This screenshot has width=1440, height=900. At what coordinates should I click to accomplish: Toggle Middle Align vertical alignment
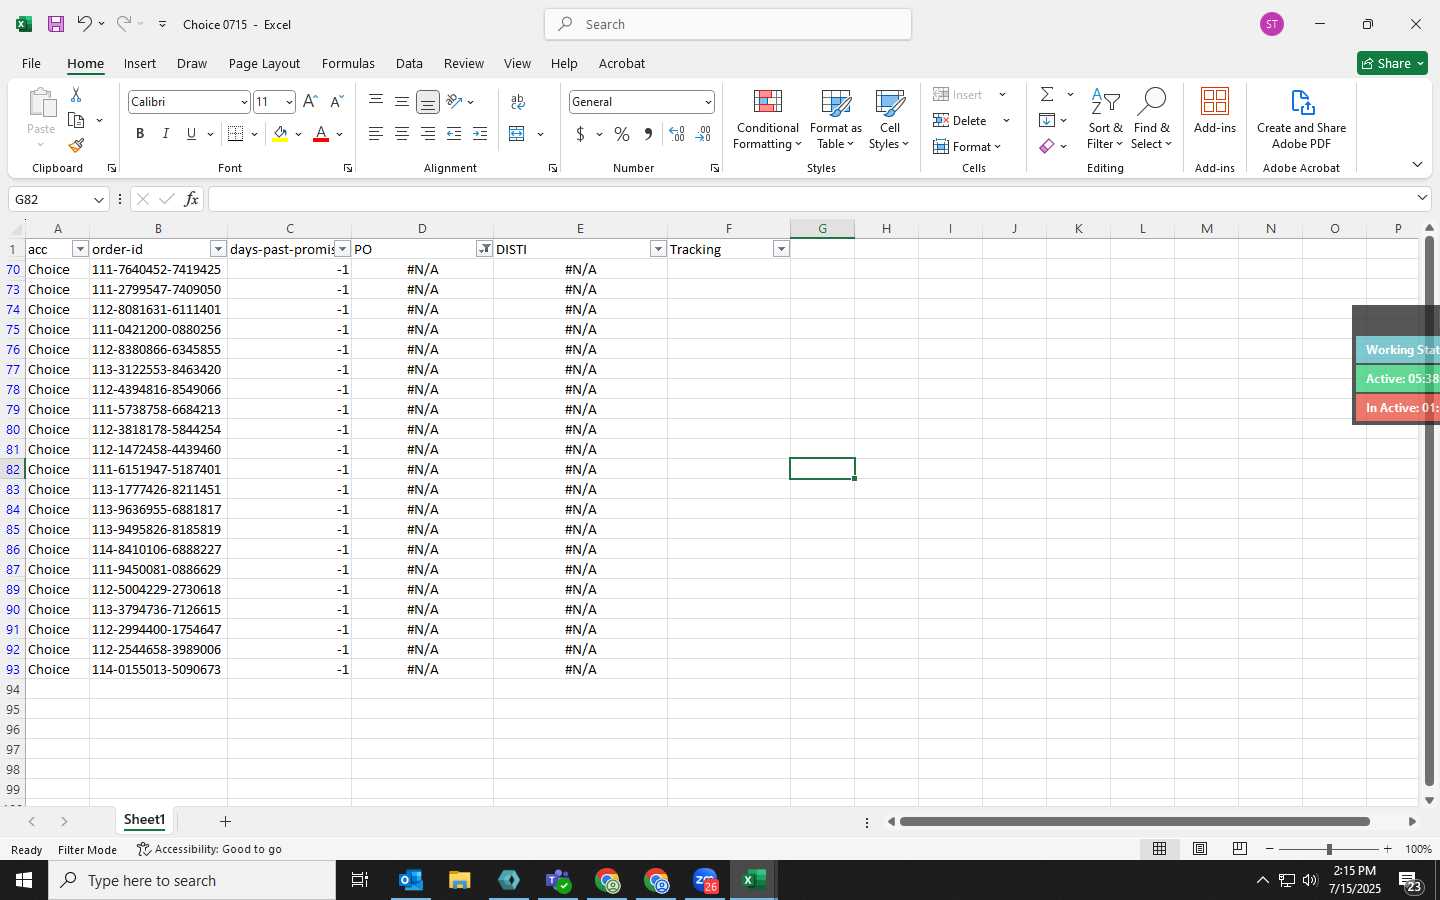click(x=402, y=101)
